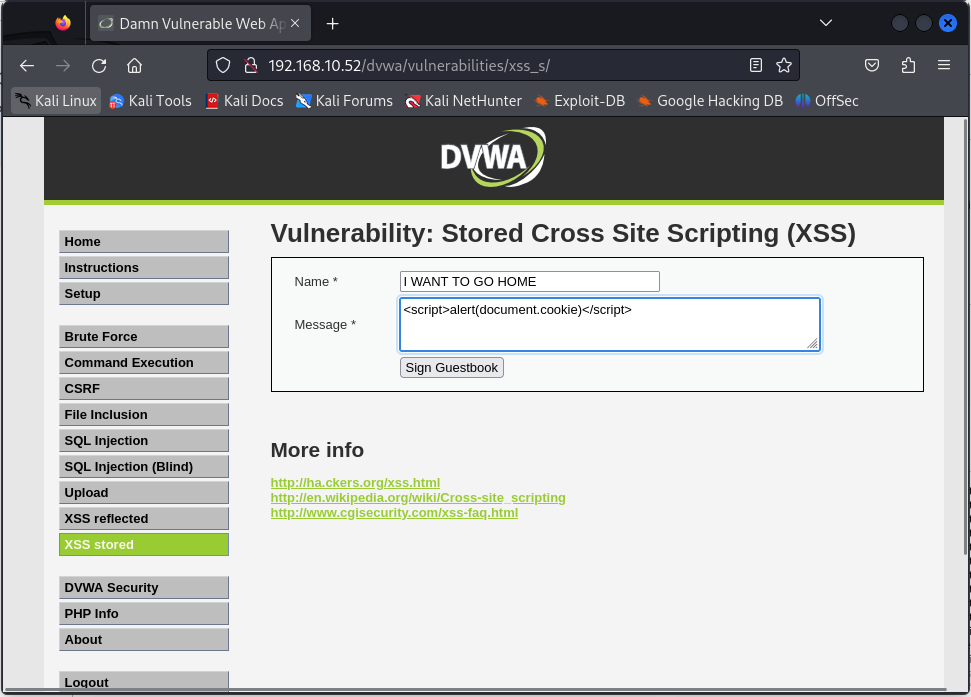Close the Damn Vulnerable Web App tab

(295, 23)
